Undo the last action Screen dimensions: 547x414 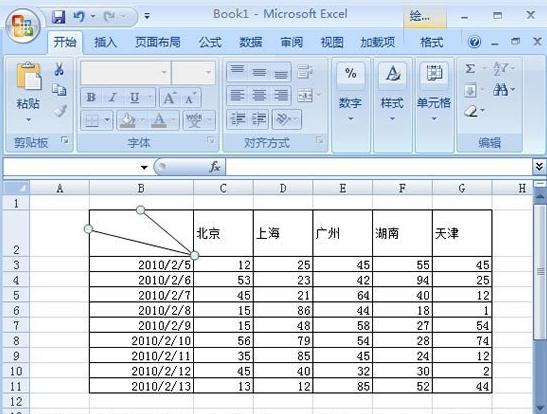click(x=79, y=16)
